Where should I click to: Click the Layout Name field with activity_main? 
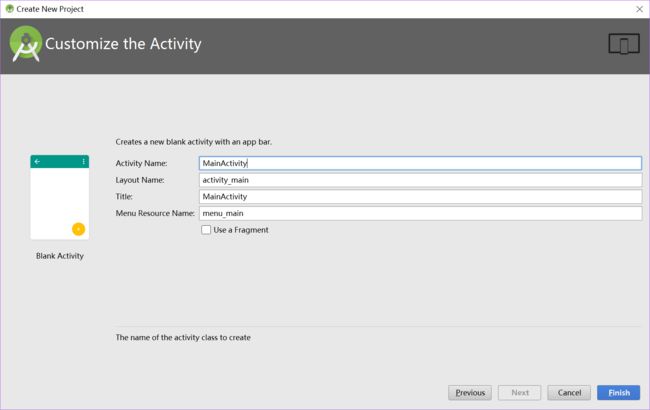(x=420, y=180)
